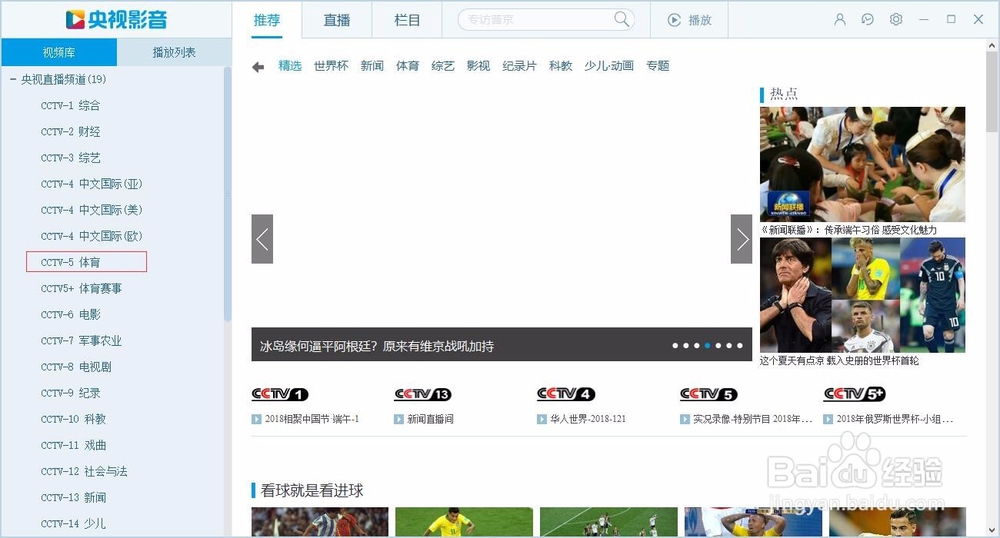The height and width of the screenshot is (538, 1000).
Task: Switch to the 栏目 tab
Action: (x=407, y=20)
